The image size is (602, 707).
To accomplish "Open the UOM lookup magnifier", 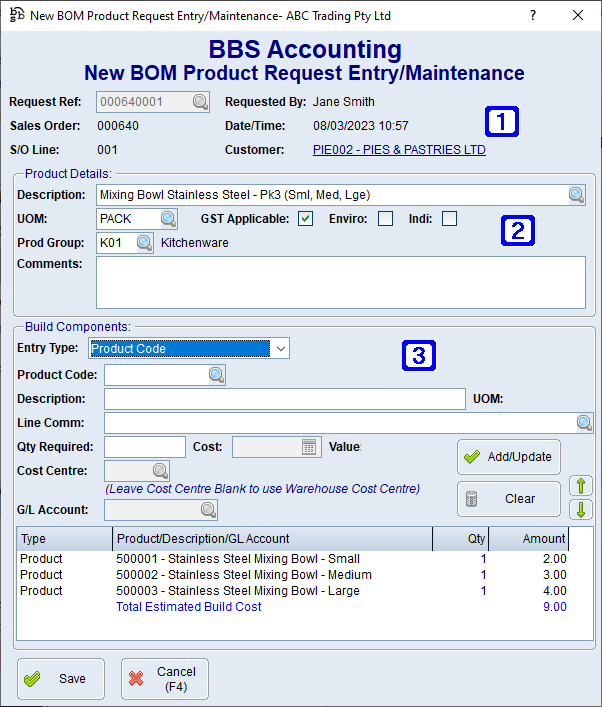I will pyautogui.click(x=168, y=219).
